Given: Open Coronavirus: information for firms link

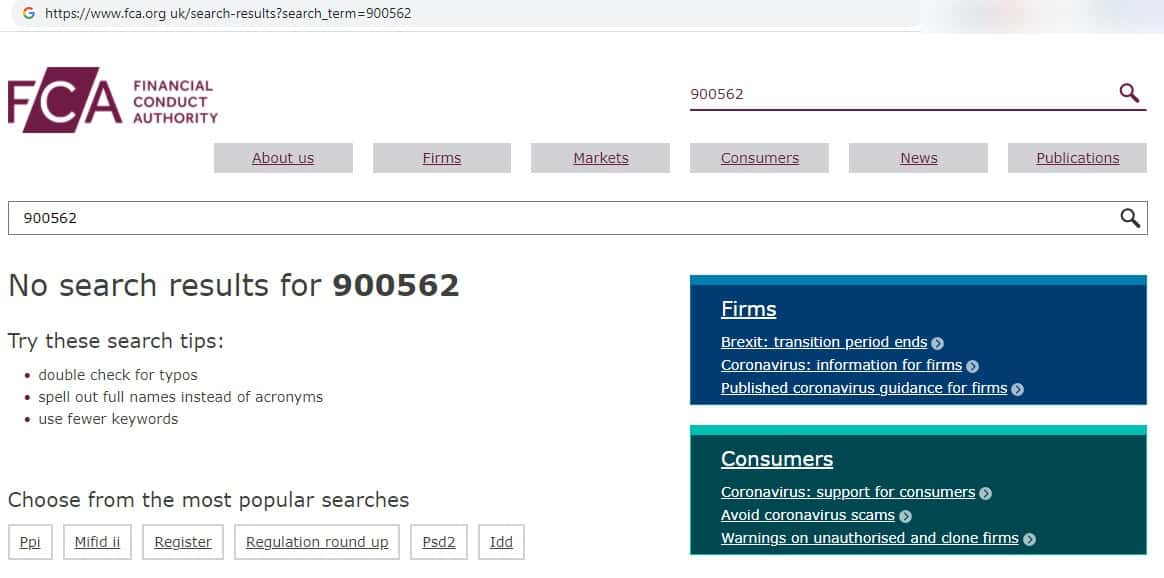Looking at the screenshot, I should click(x=841, y=365).
